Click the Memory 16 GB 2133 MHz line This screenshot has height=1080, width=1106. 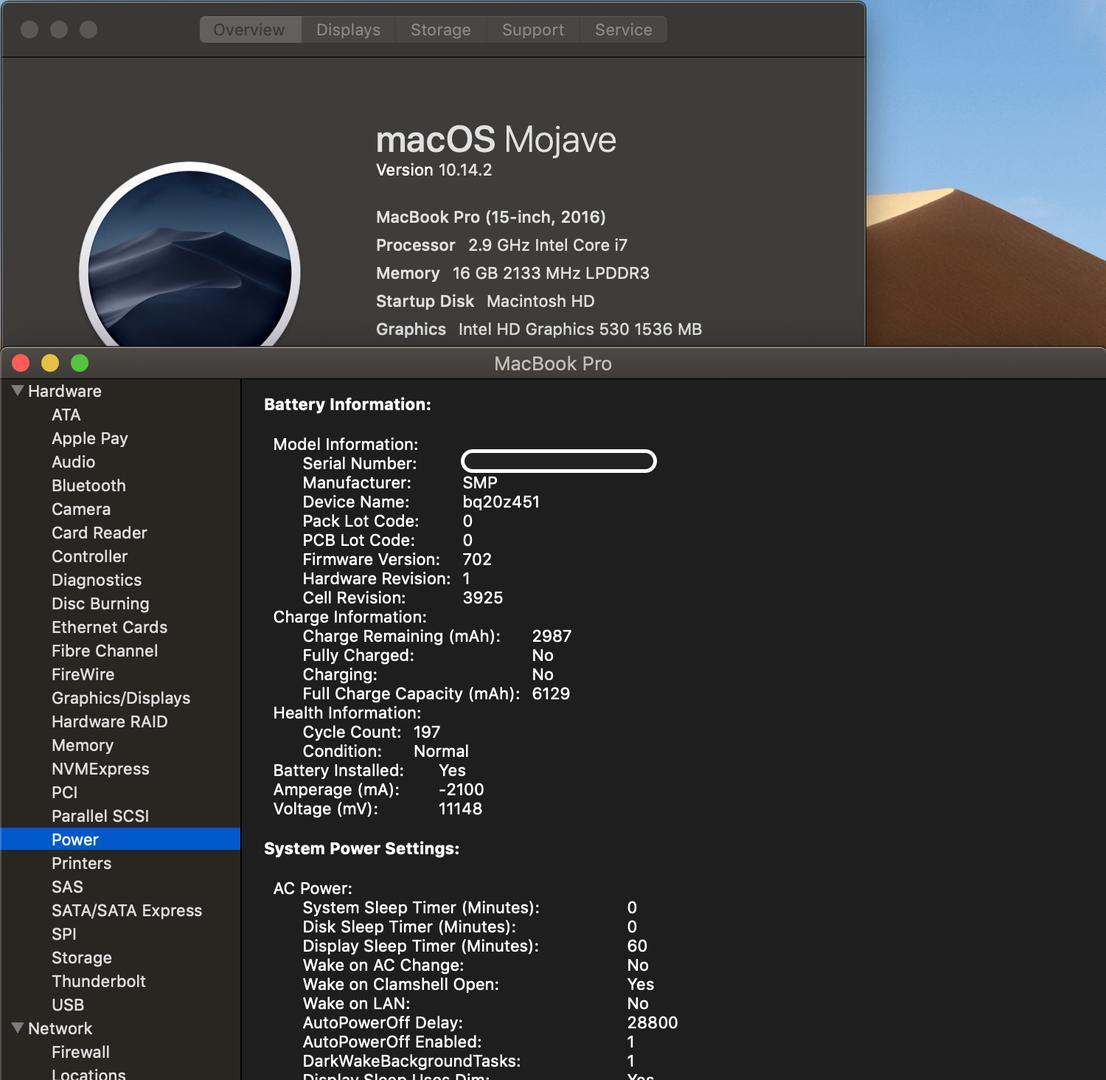(513, 273)
